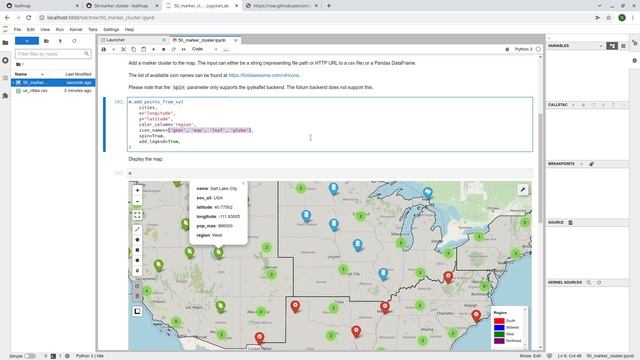Collapse the Source panel
This screenshot has height=360, width=640.
[556, 222]
